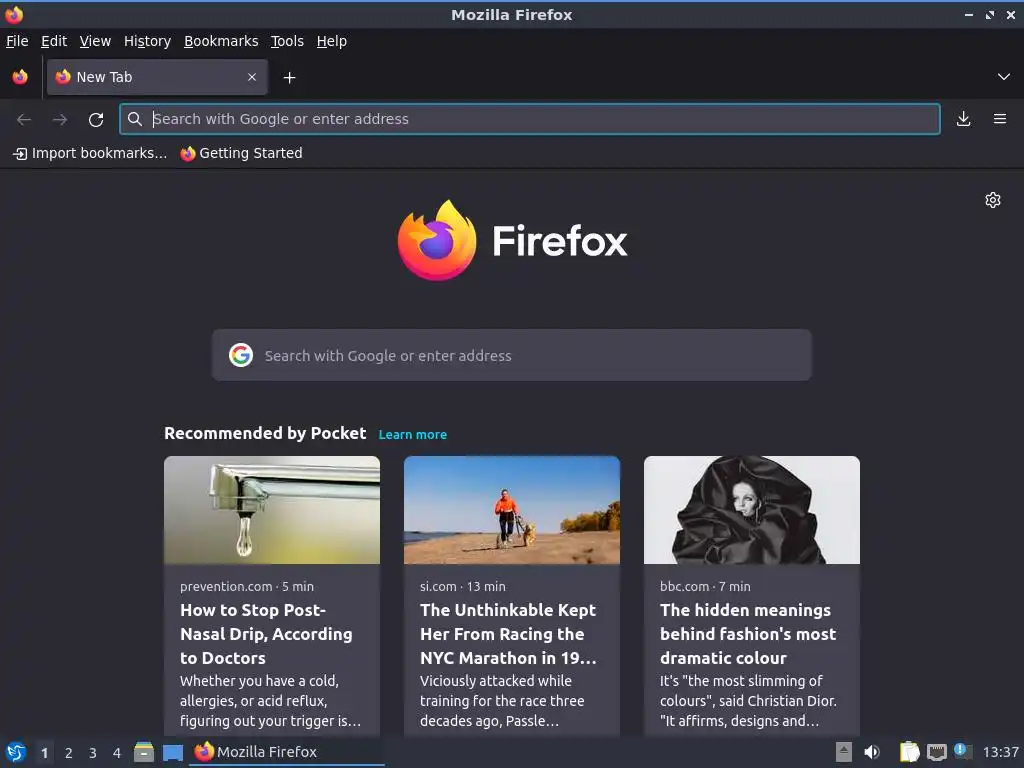Open the View menu
This screenshot has width=1024, height=768.
(x=95, y=41)
